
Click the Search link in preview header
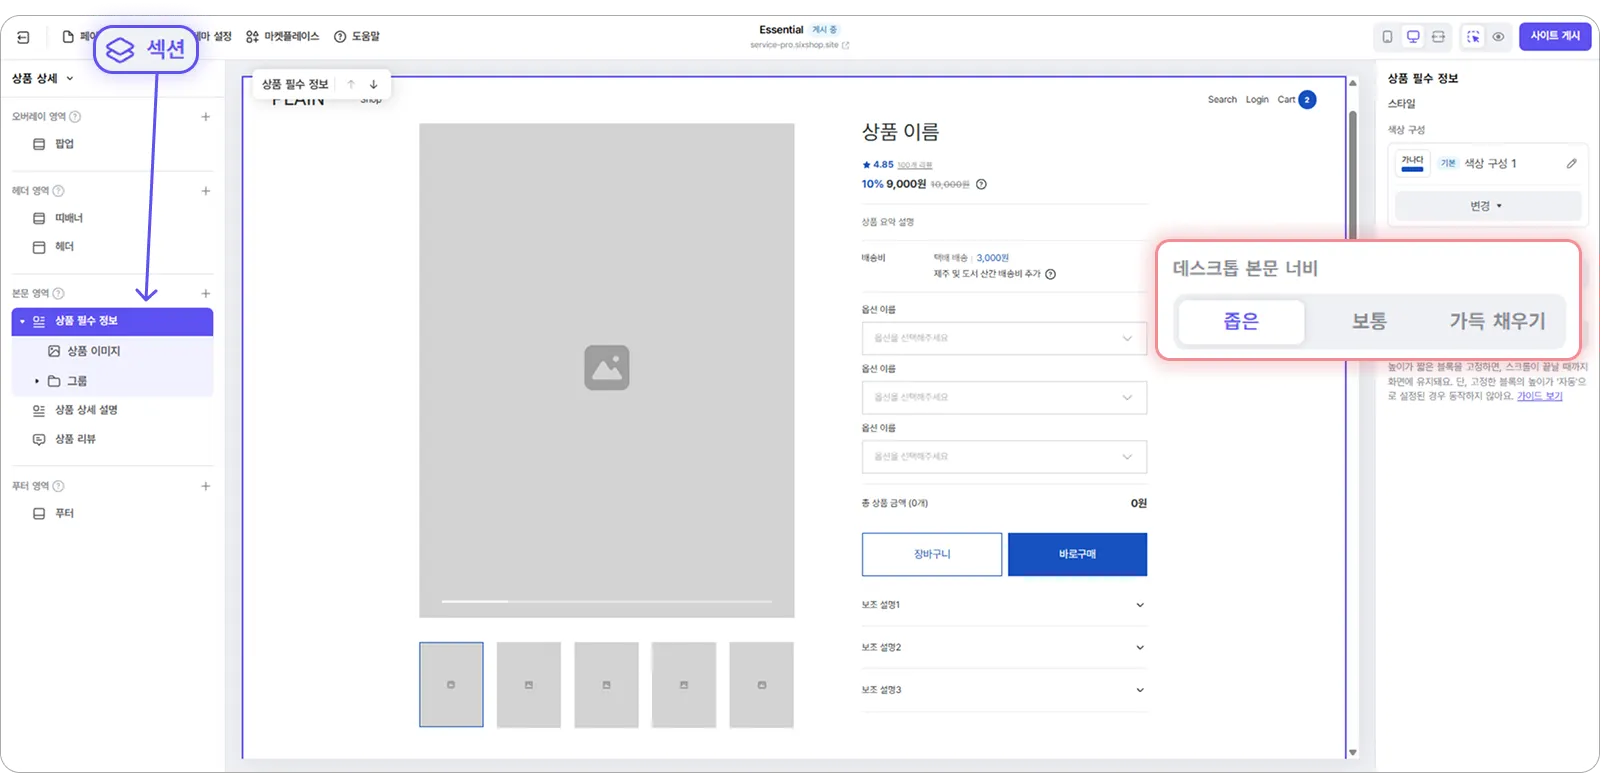point(1222,100)
